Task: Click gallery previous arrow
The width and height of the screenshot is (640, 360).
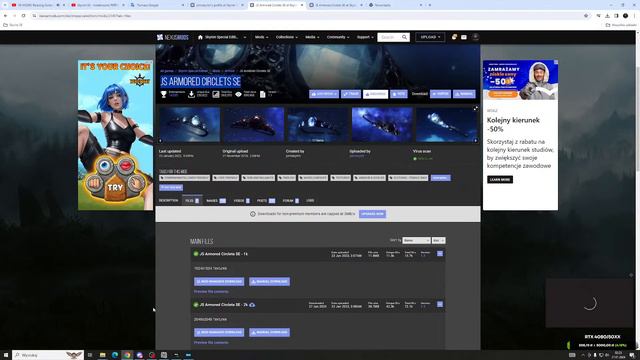Action: (160, 141)
